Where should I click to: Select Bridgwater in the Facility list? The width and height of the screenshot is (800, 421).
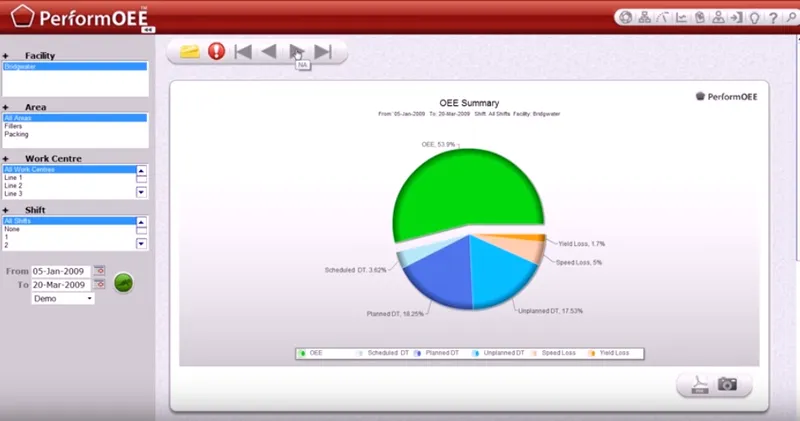(x=75, y=66)
